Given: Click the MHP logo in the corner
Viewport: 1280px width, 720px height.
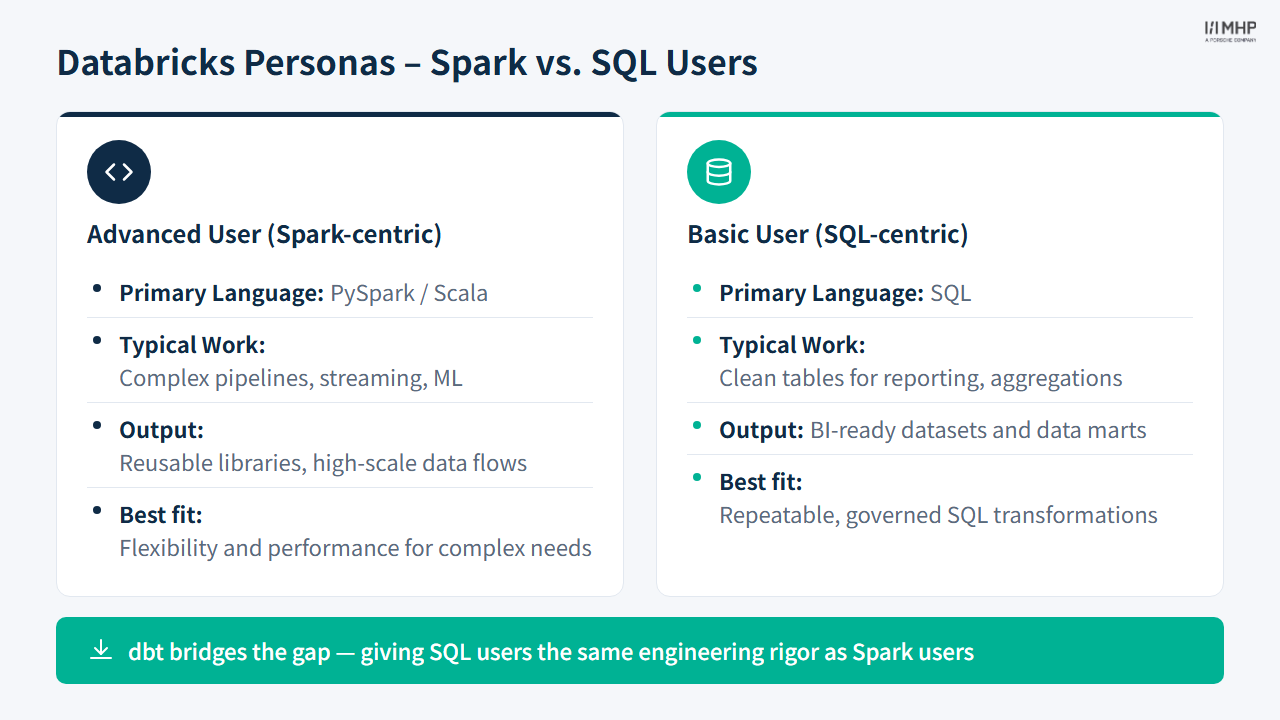Looking at the screenshot, I should click(x=1230, y=31).
